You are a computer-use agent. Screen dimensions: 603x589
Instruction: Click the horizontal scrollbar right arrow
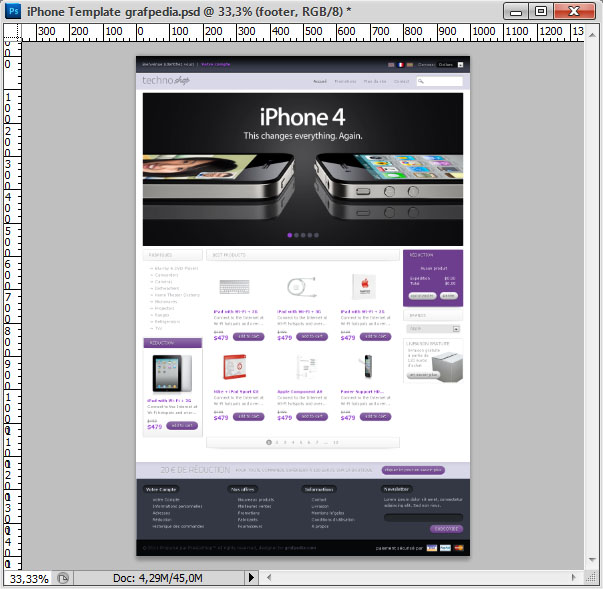573,577
